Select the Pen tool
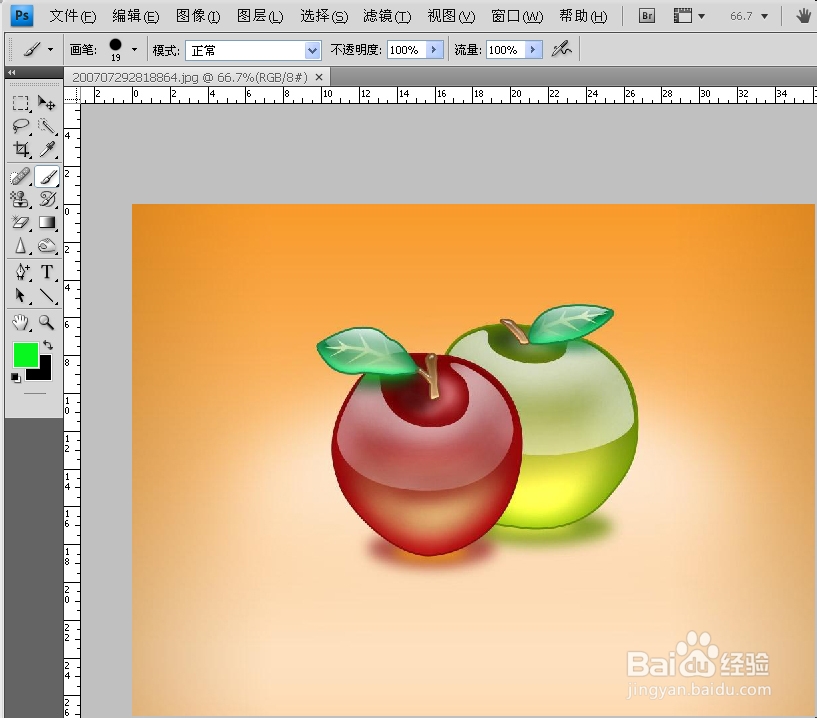This screenshot has height=718, width=817. (x=20, y=272)
